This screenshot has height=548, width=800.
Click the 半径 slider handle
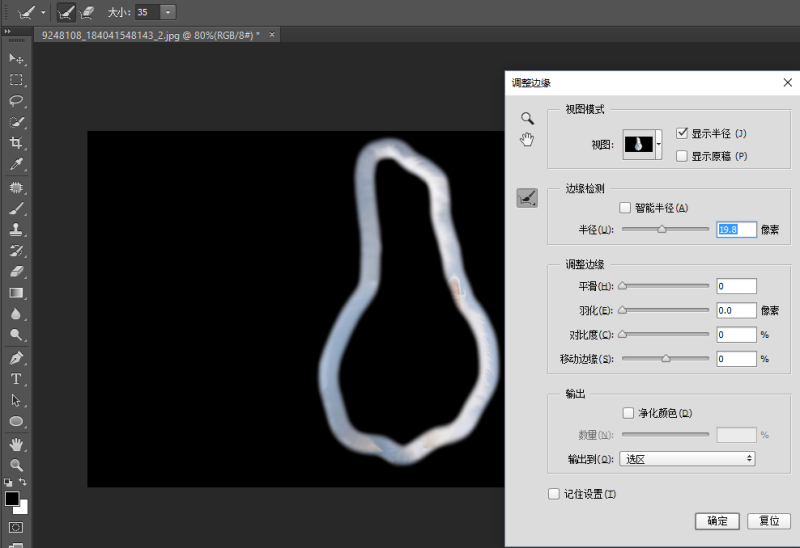[662, 230]
